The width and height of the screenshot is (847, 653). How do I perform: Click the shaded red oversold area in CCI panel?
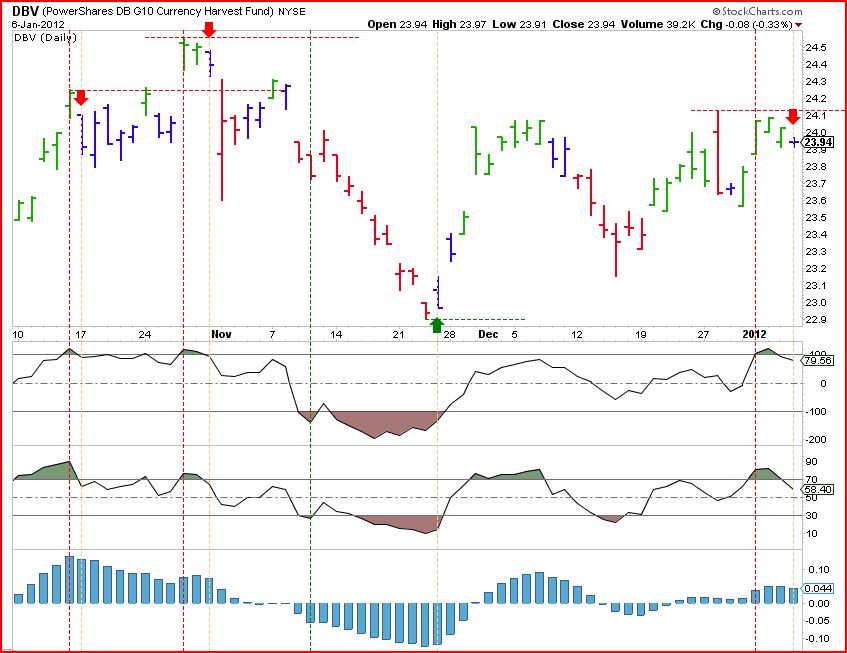click(386, 423)
